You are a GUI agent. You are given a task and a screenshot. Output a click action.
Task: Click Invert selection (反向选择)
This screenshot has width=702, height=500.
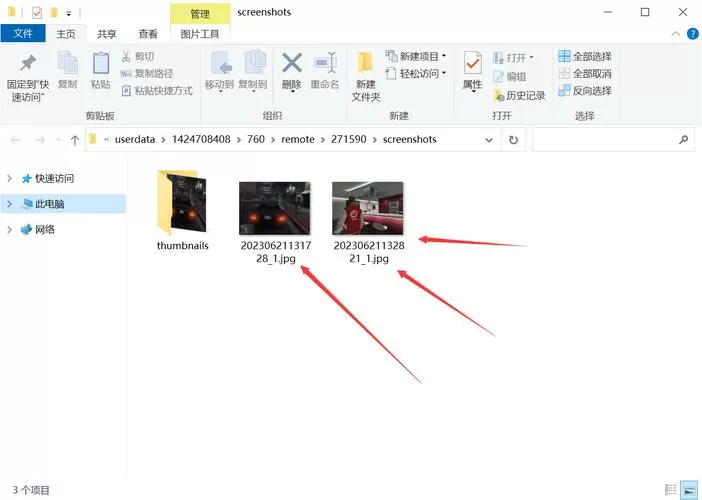pyautogui.click(x=585, y=91)
